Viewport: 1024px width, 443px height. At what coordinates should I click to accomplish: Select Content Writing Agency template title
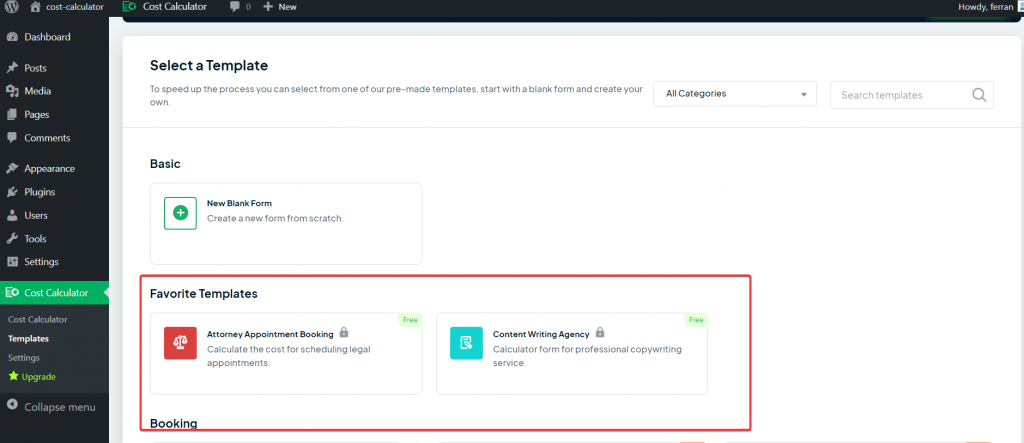pyautogui.click(x=541, y=334)
